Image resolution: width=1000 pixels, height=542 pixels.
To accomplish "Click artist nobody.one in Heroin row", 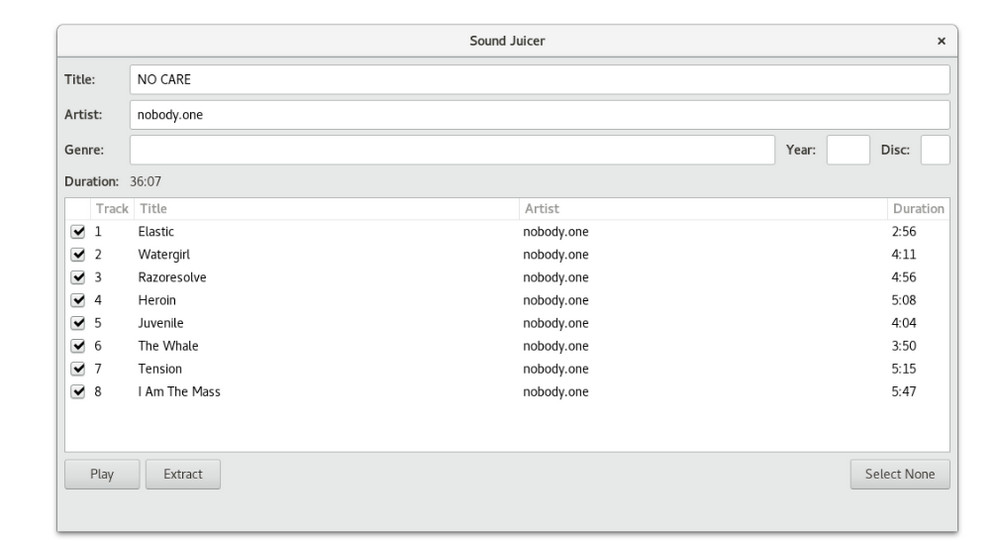I will point(555,300).
